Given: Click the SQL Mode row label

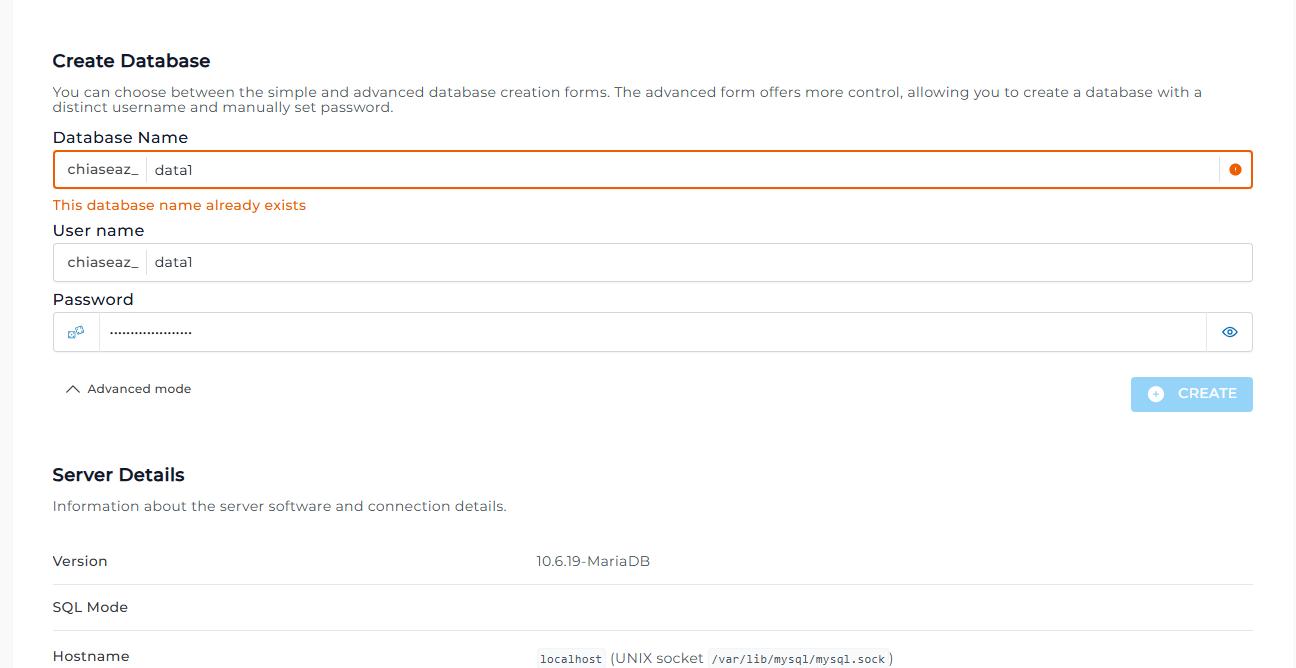Looking at the screenshot, I should tap(90, 607).
